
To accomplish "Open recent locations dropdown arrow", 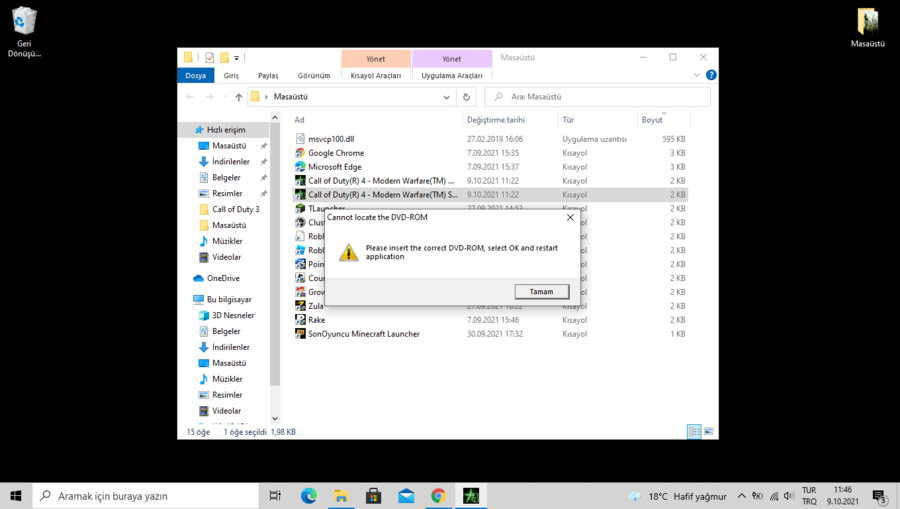I will [225, 97].
